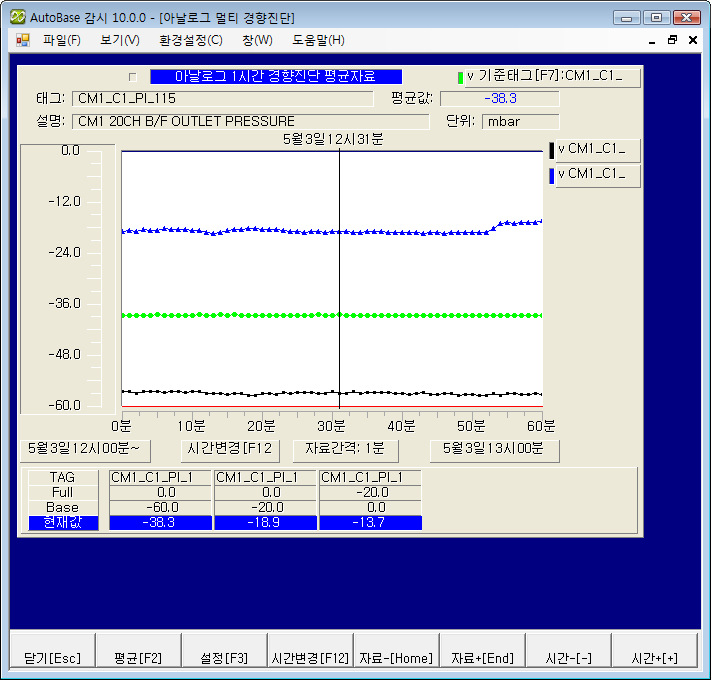Toggle the black series legend button CM1_C1_

click(x=598, y=150)
